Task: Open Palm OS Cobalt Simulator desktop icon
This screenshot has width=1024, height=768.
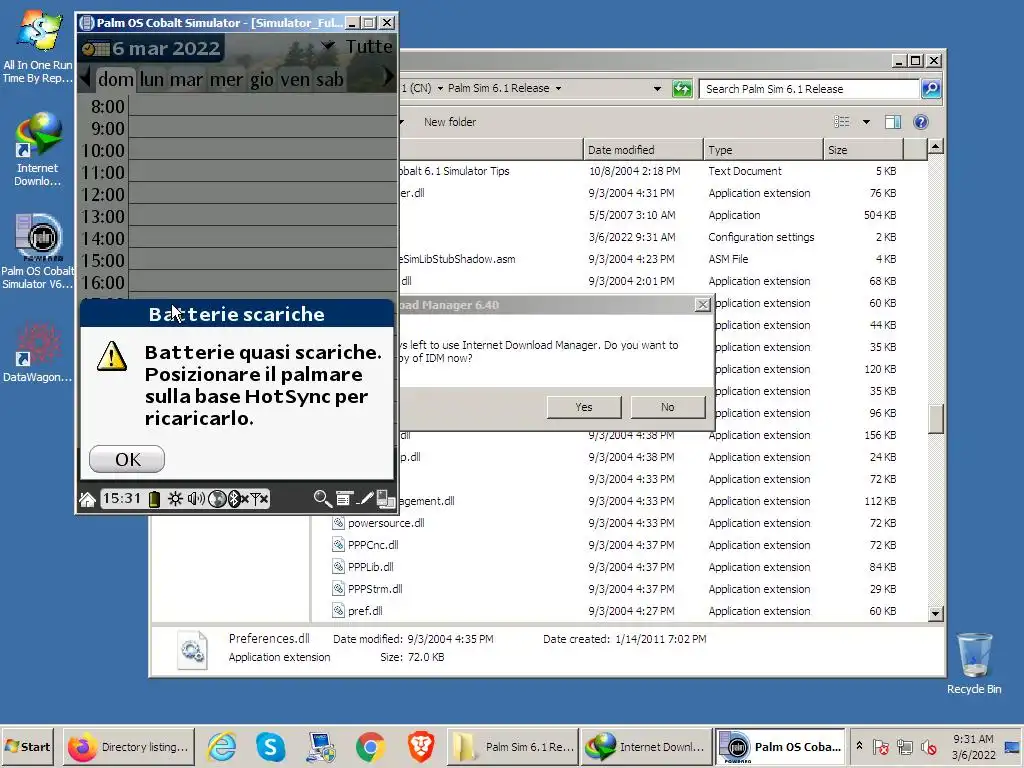Action: click(38, 251)
